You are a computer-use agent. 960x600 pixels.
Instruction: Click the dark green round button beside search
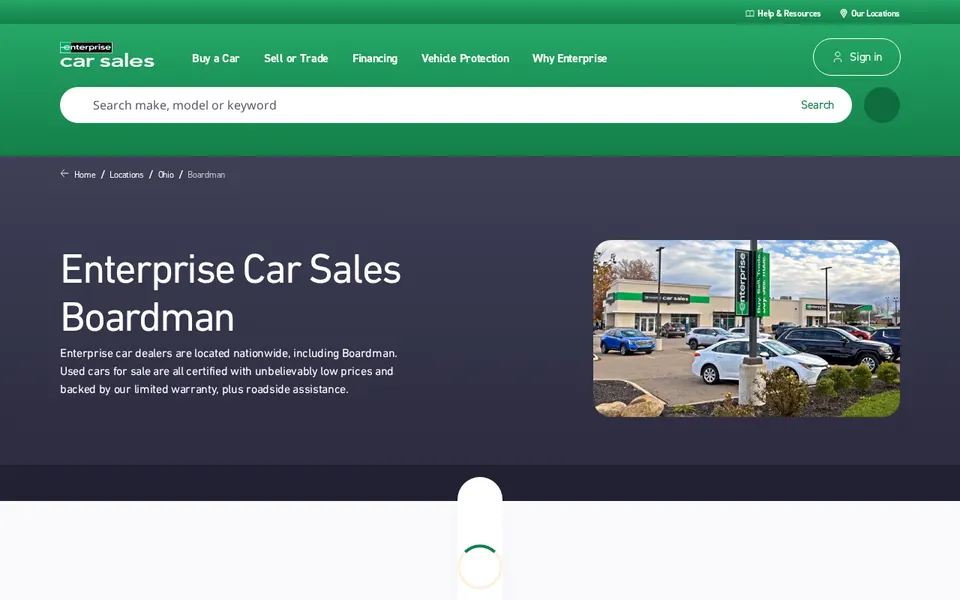point(882,105)
